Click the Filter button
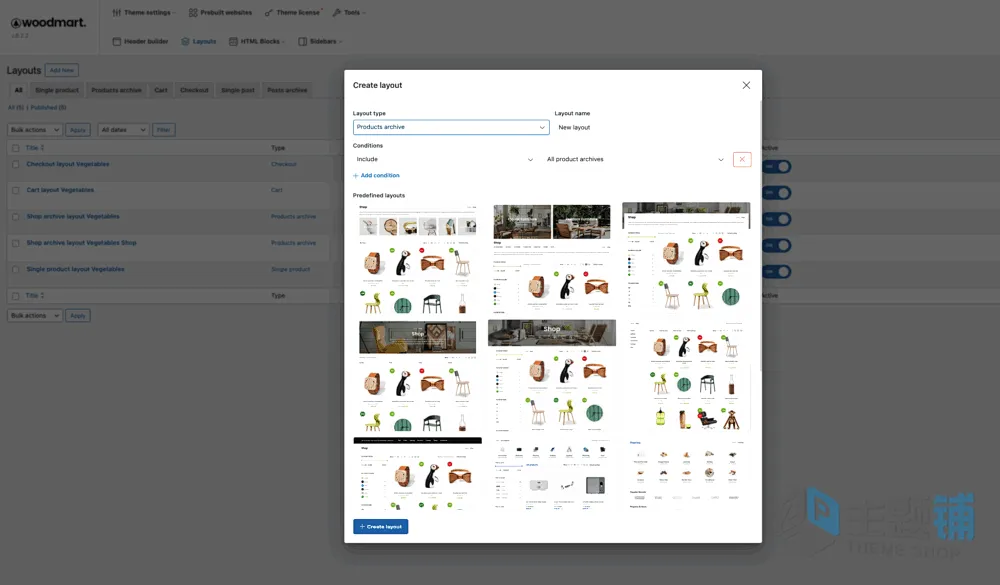The height and width of the screenshot is (585, 1000). point(163,130)
